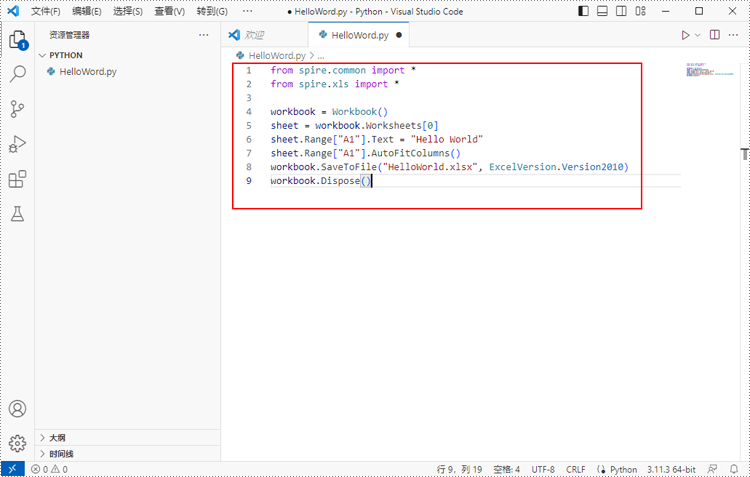Select HelloWord.py in the explorer tree
Viewport: 750px width, 477px height.
point(88,71)
